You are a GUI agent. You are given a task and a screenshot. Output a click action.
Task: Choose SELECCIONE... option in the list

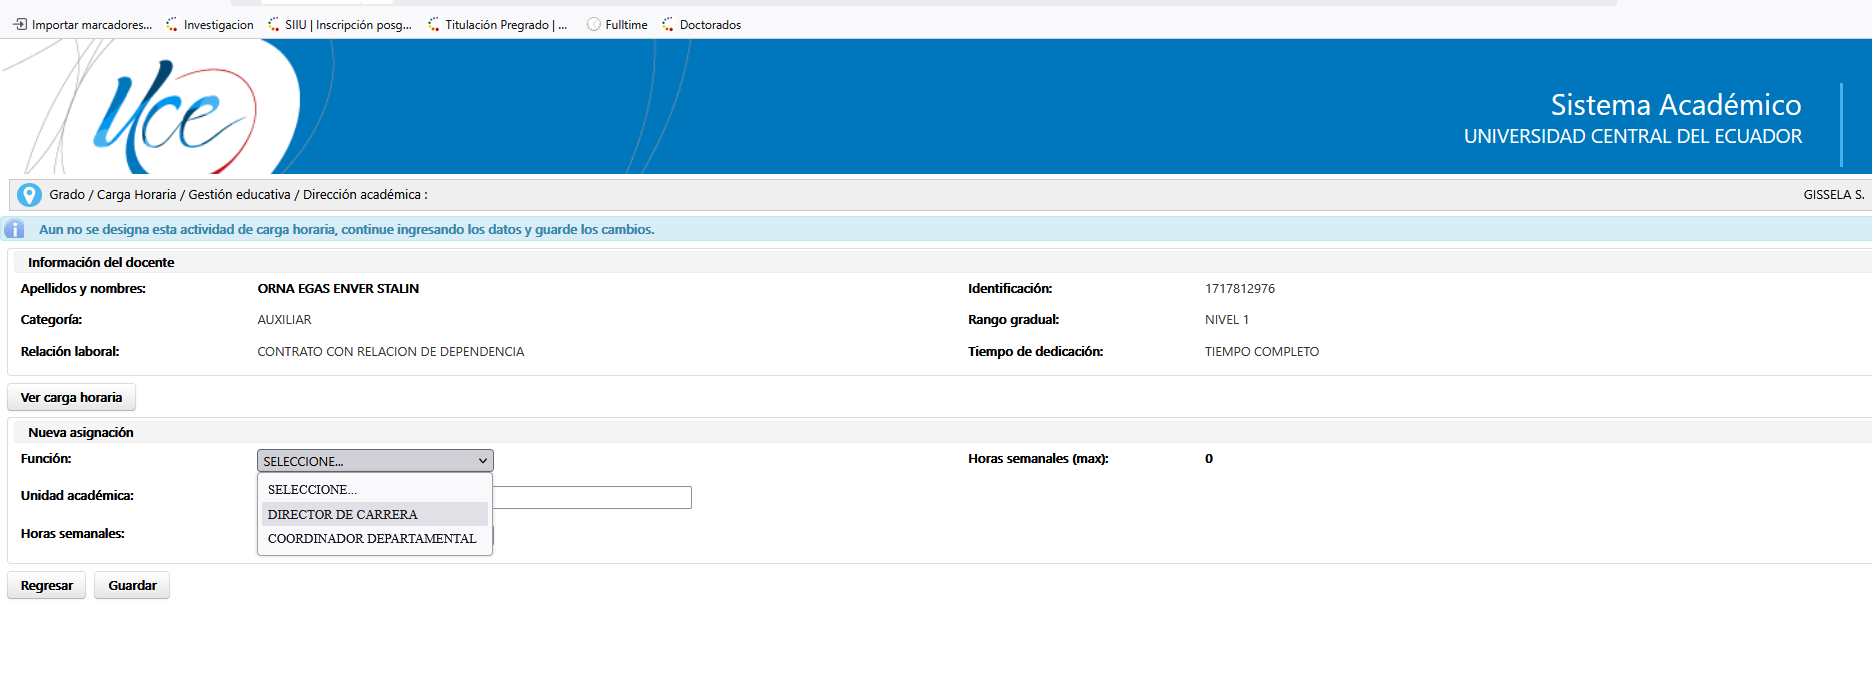375,489
